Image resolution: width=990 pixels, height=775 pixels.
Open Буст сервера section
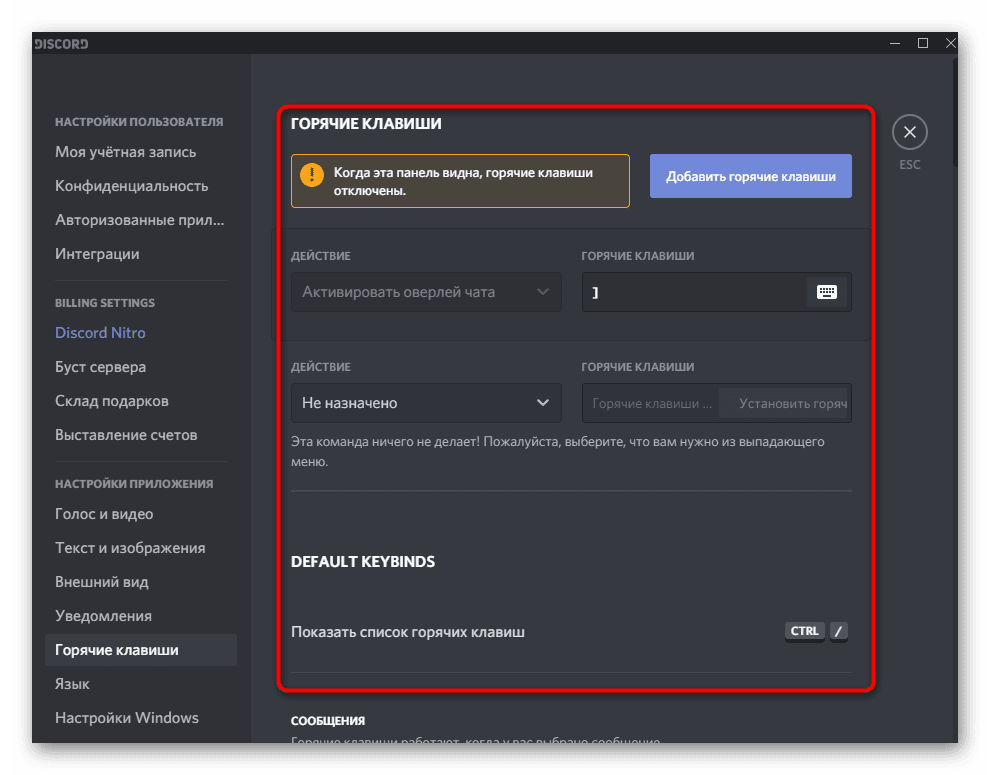(100, 367)
